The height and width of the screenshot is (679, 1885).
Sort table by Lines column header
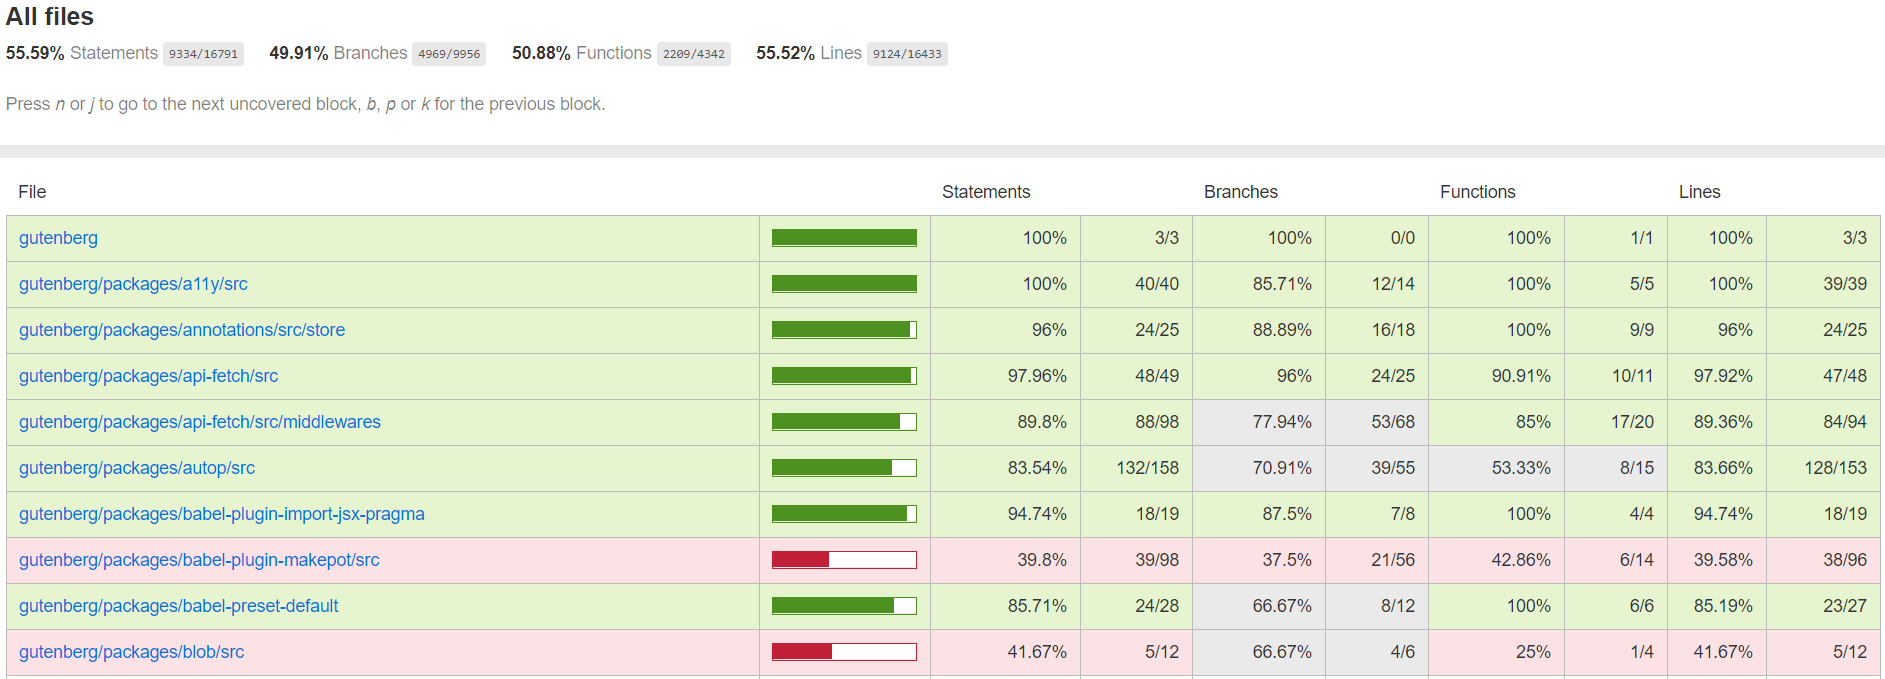tap(1700, 192)
